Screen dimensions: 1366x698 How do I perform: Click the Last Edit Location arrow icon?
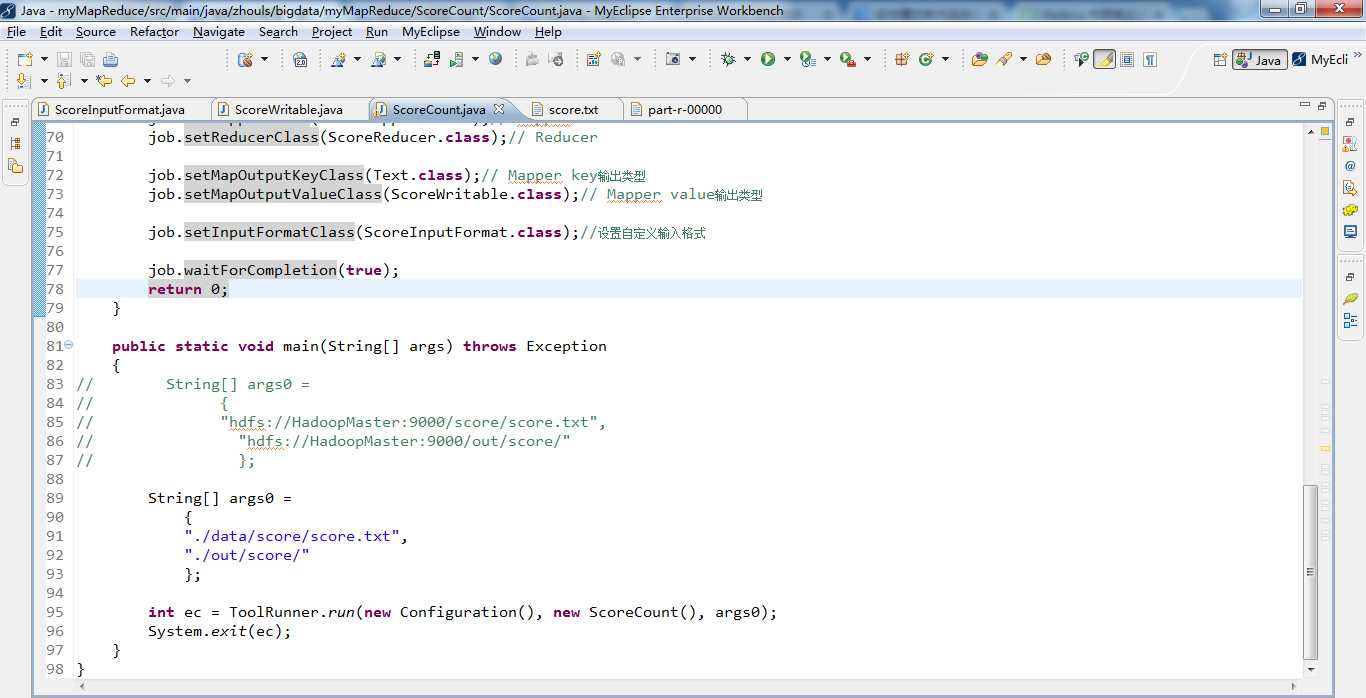pos(103,80)
